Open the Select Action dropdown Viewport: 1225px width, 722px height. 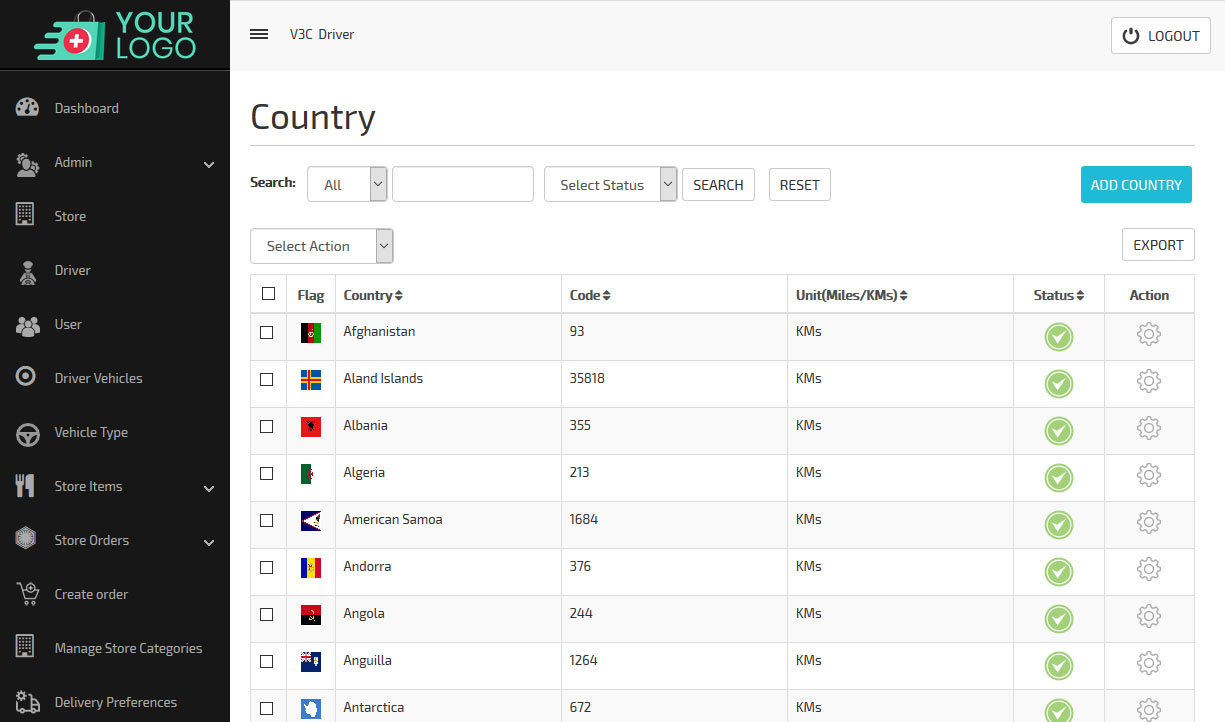[x=322, y=246]
